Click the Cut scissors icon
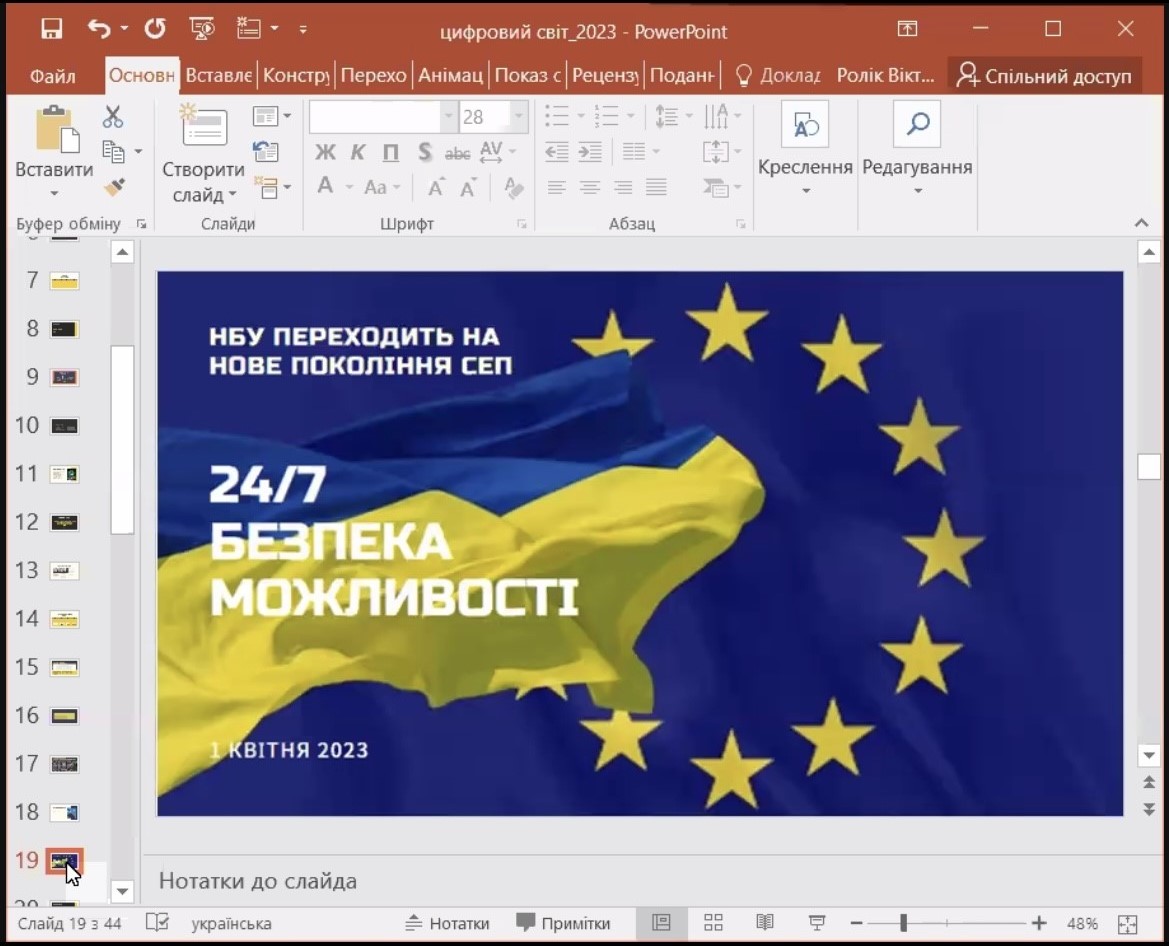This screenshot has height=946, width=1169. [x=113, y=117]
